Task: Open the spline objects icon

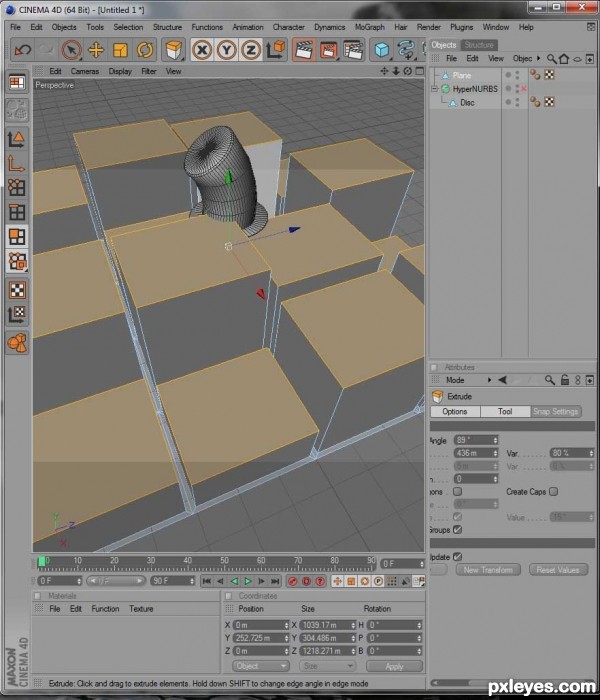Action: tap(405, 50)
